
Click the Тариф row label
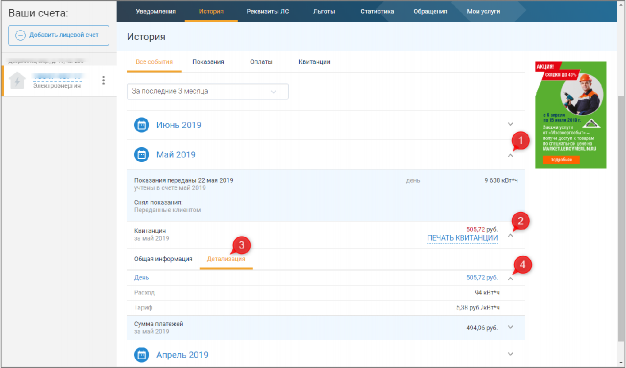pyautogui.click(x=143, y=308)
